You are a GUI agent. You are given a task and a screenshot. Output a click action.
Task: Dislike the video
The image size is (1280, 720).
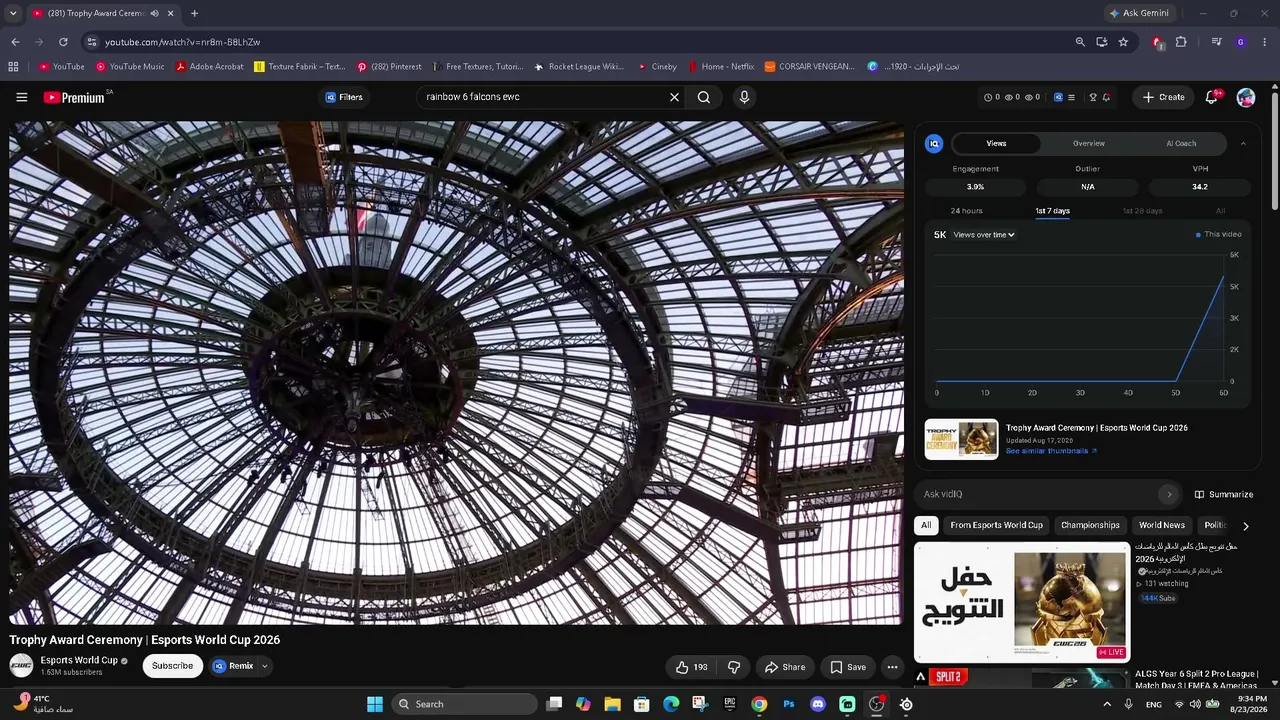(734, 667)
